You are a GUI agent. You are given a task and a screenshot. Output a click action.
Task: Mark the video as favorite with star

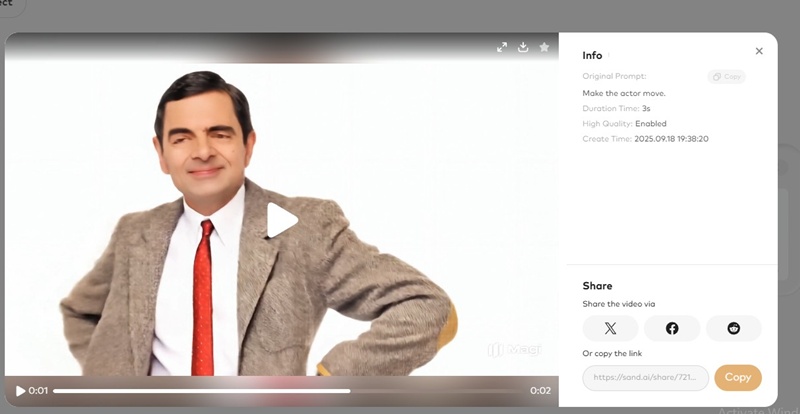[544, 47]
